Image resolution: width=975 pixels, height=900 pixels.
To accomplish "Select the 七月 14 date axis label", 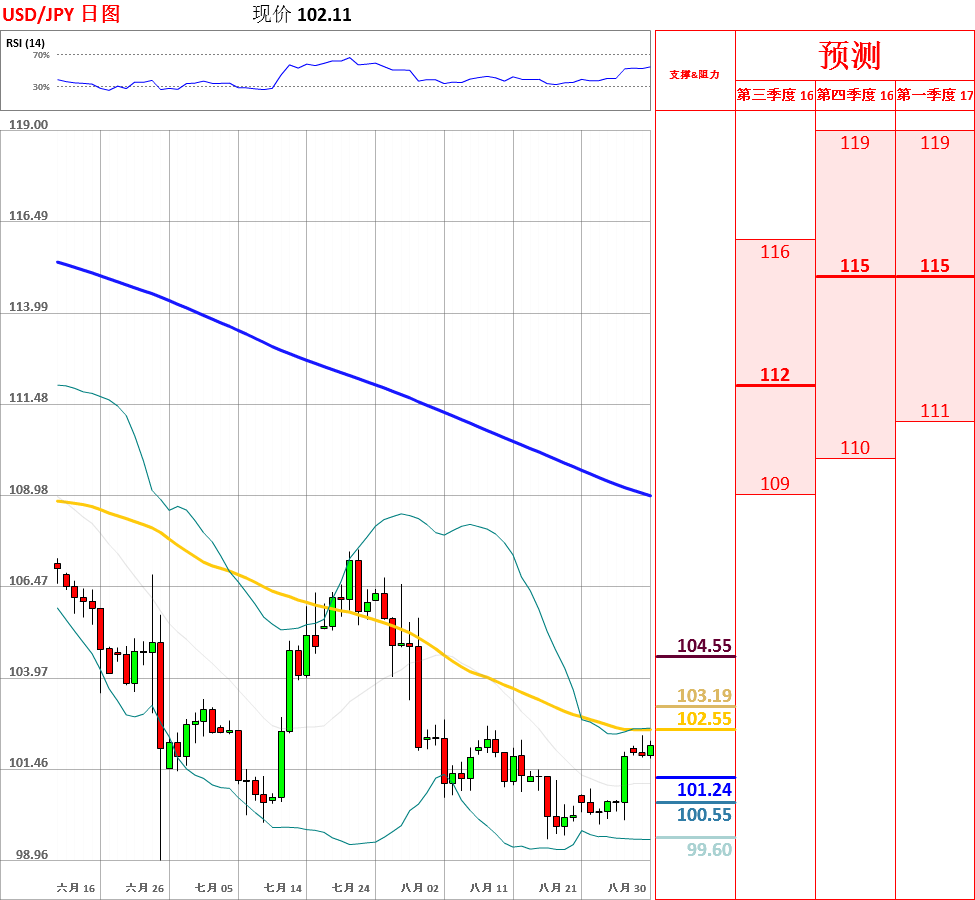I will click(283, 888).
